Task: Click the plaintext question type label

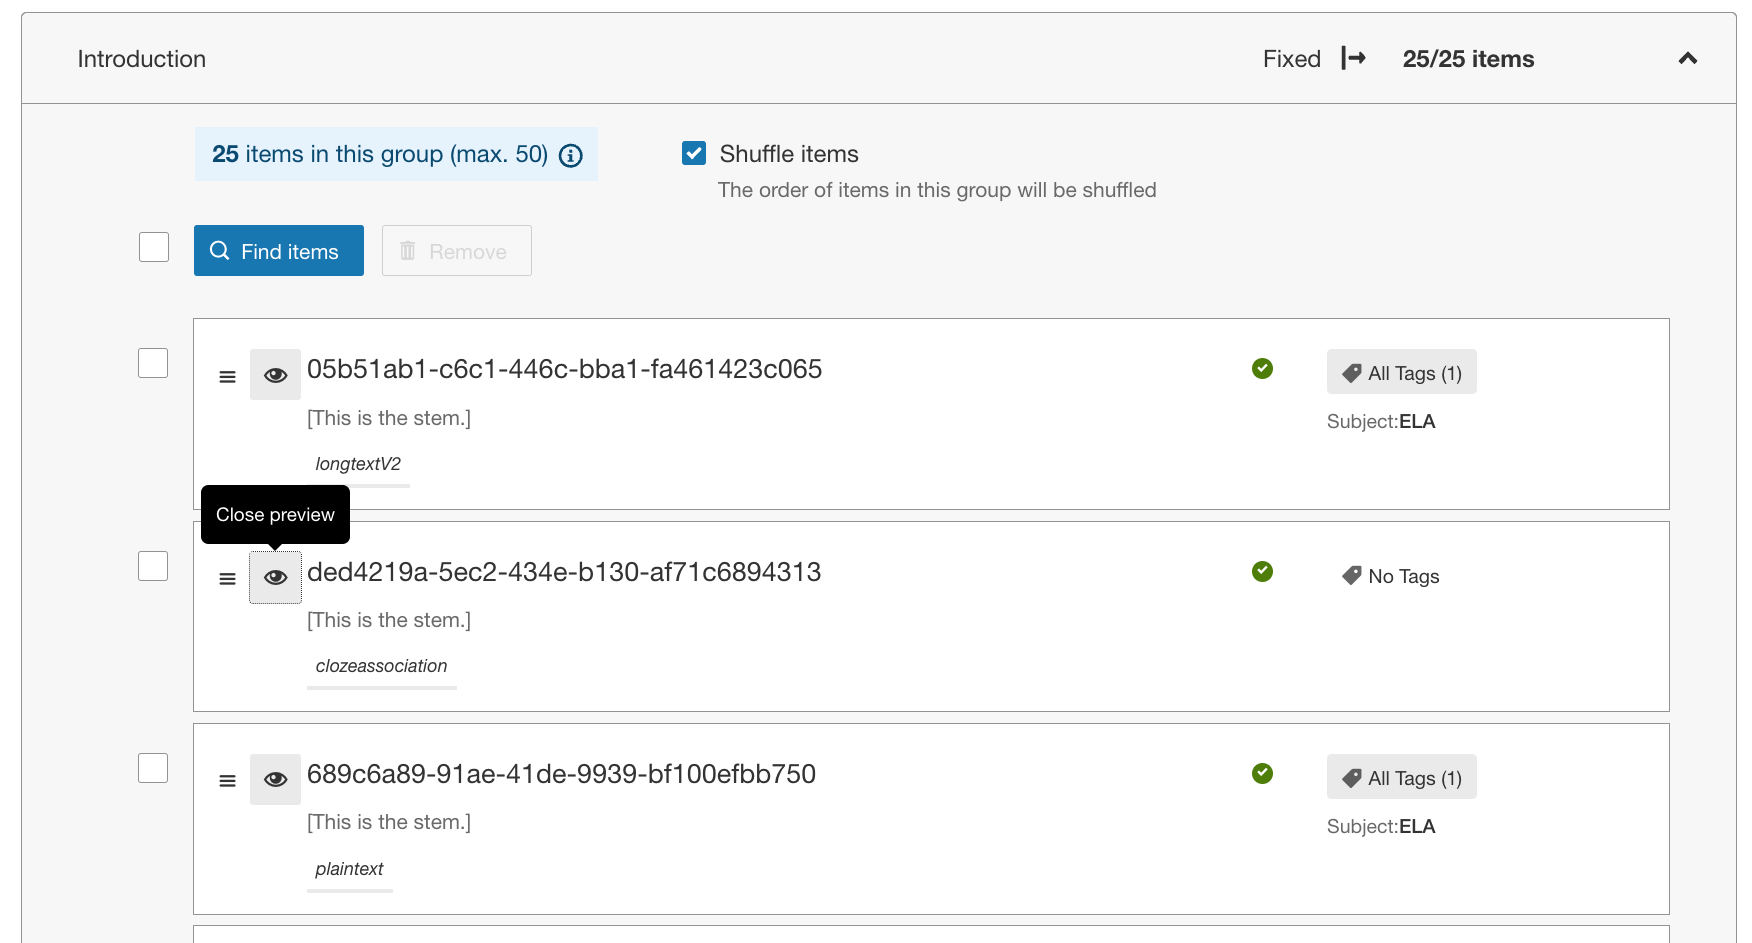Action: coord(349,869)
